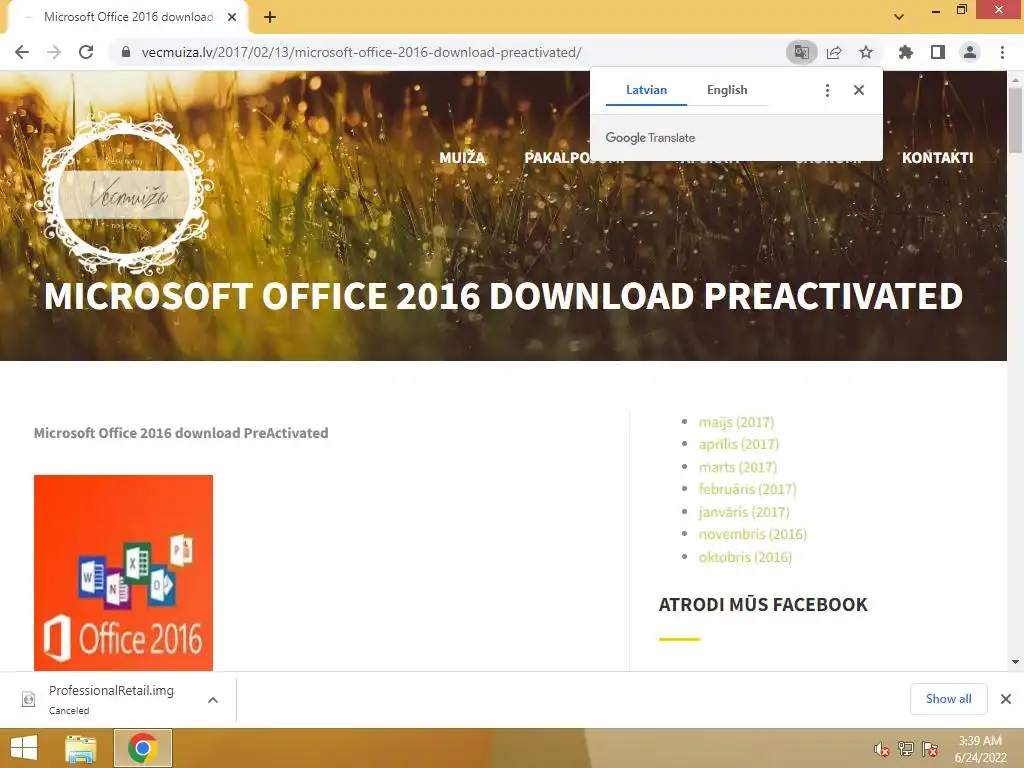Share this page using the share icon
Image resolution: width=1024 pixels, height=768 pixels.
point(834,52)
